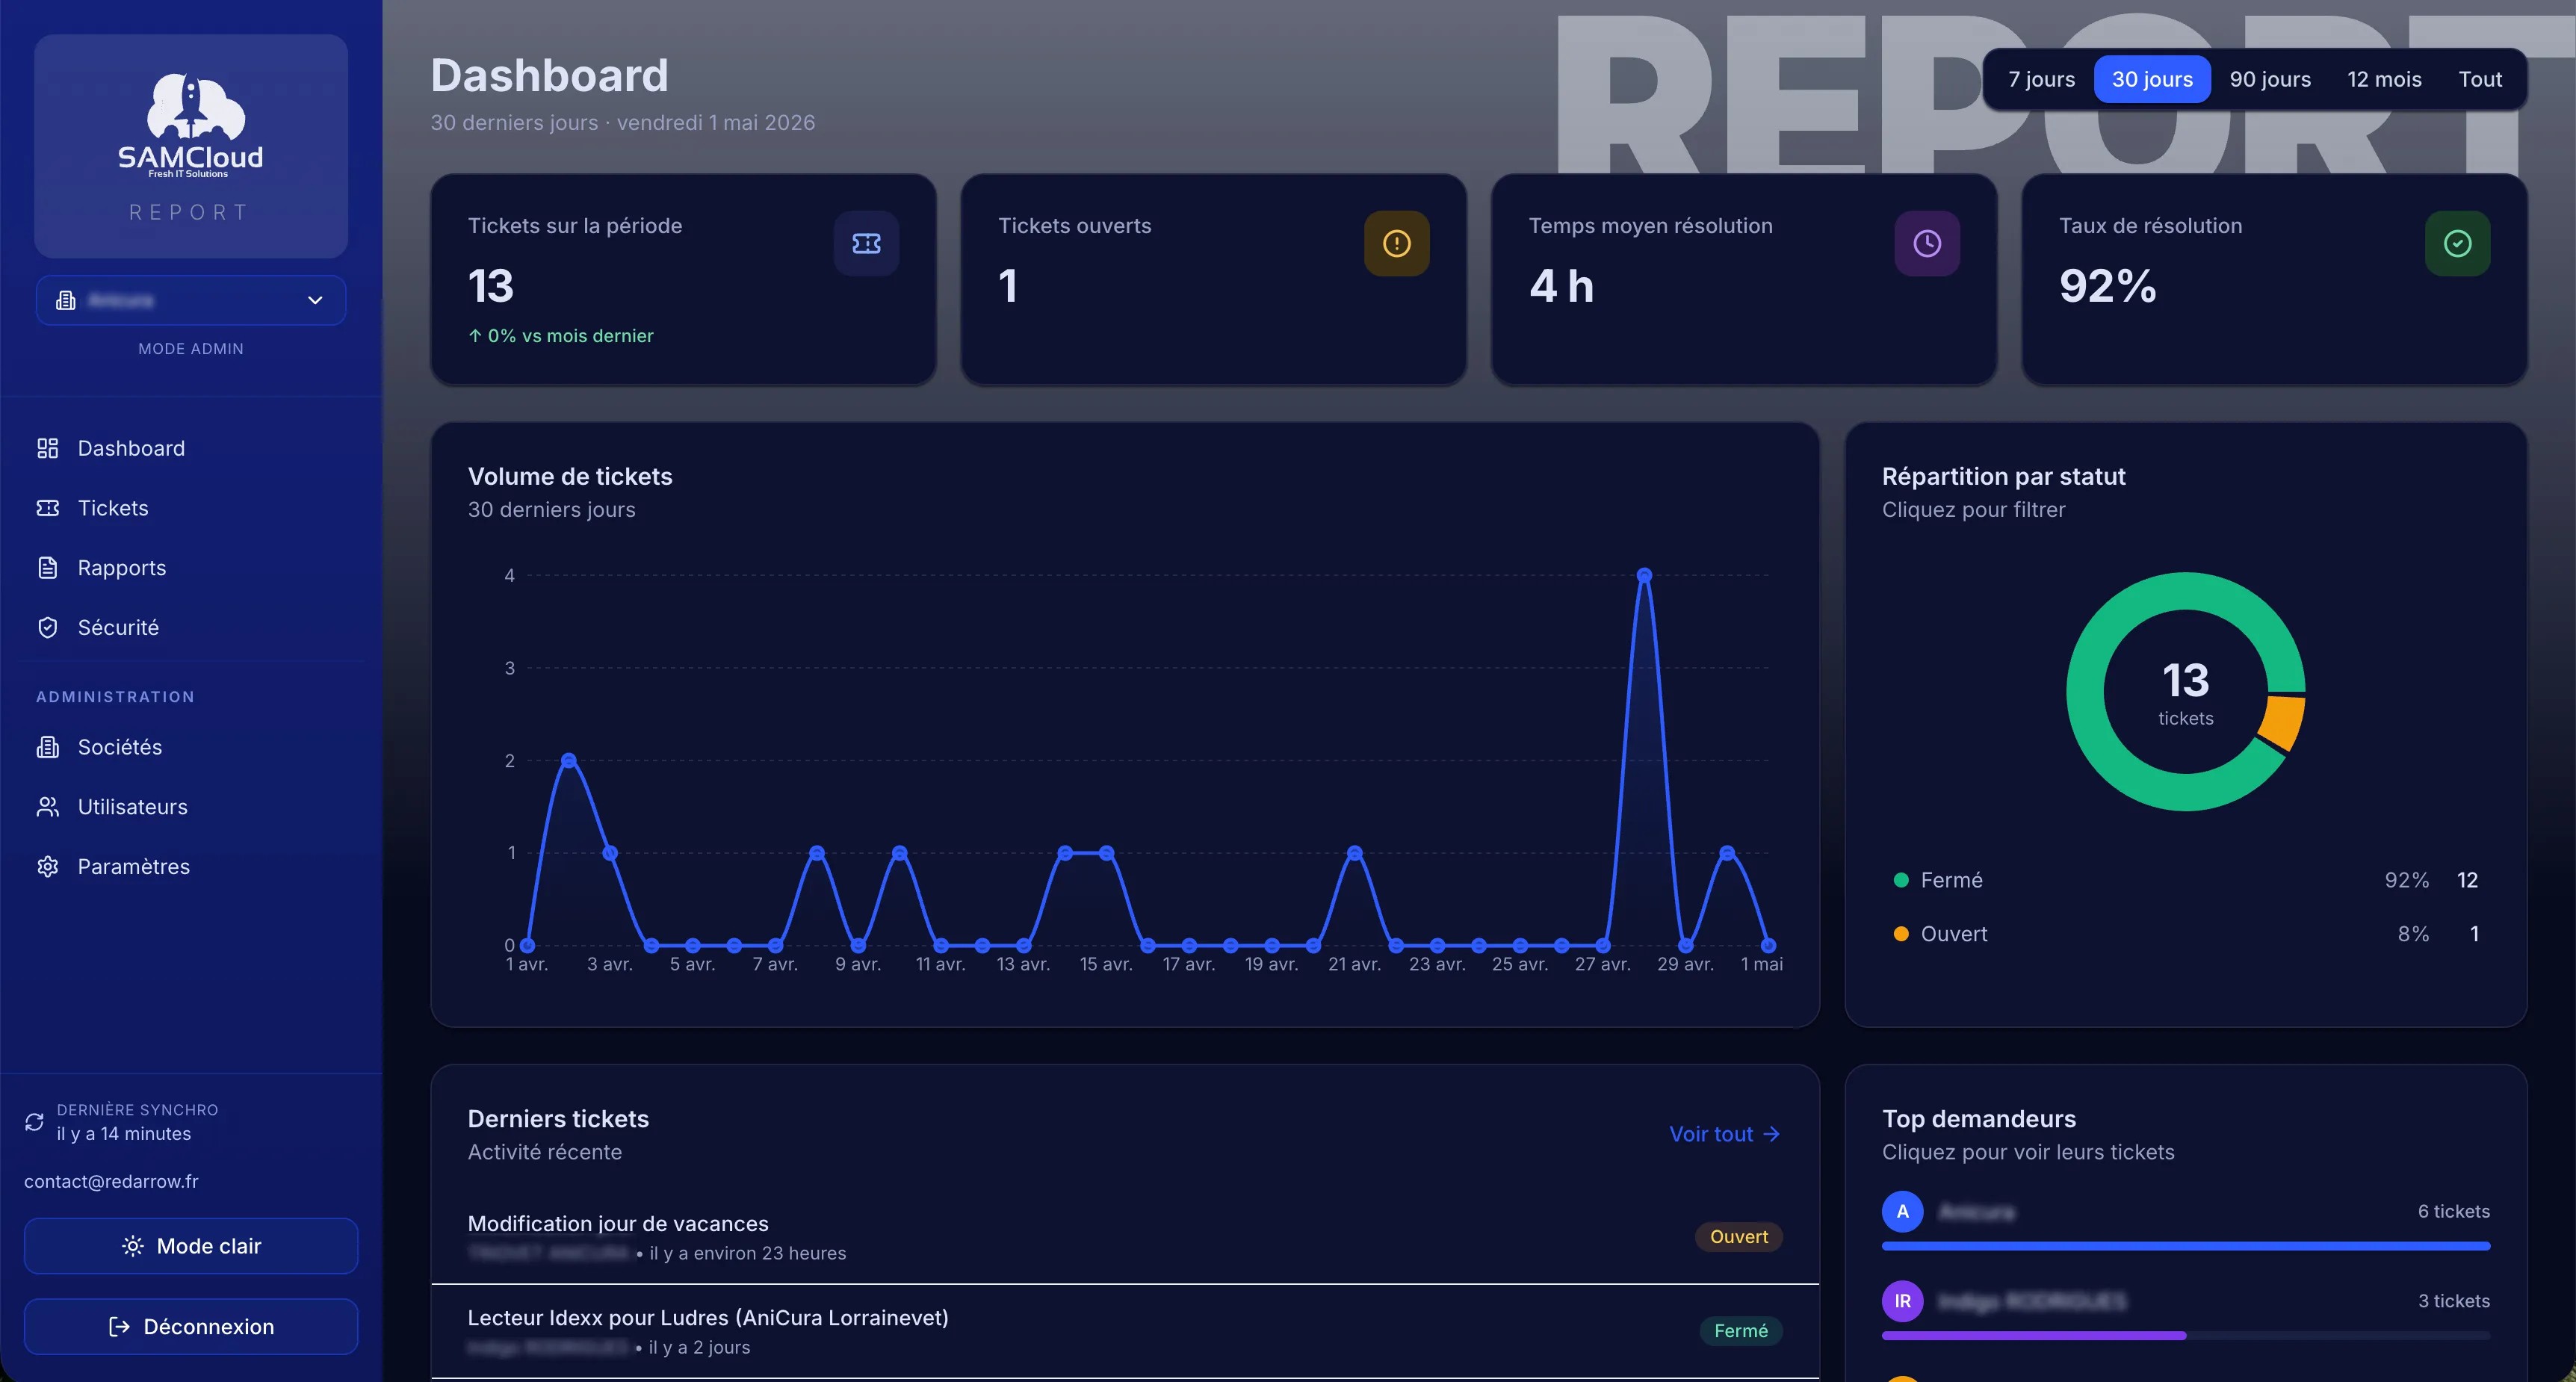The image size is (2576, 1382).
Task: Click the building icon in company selector
Action: 66,300
